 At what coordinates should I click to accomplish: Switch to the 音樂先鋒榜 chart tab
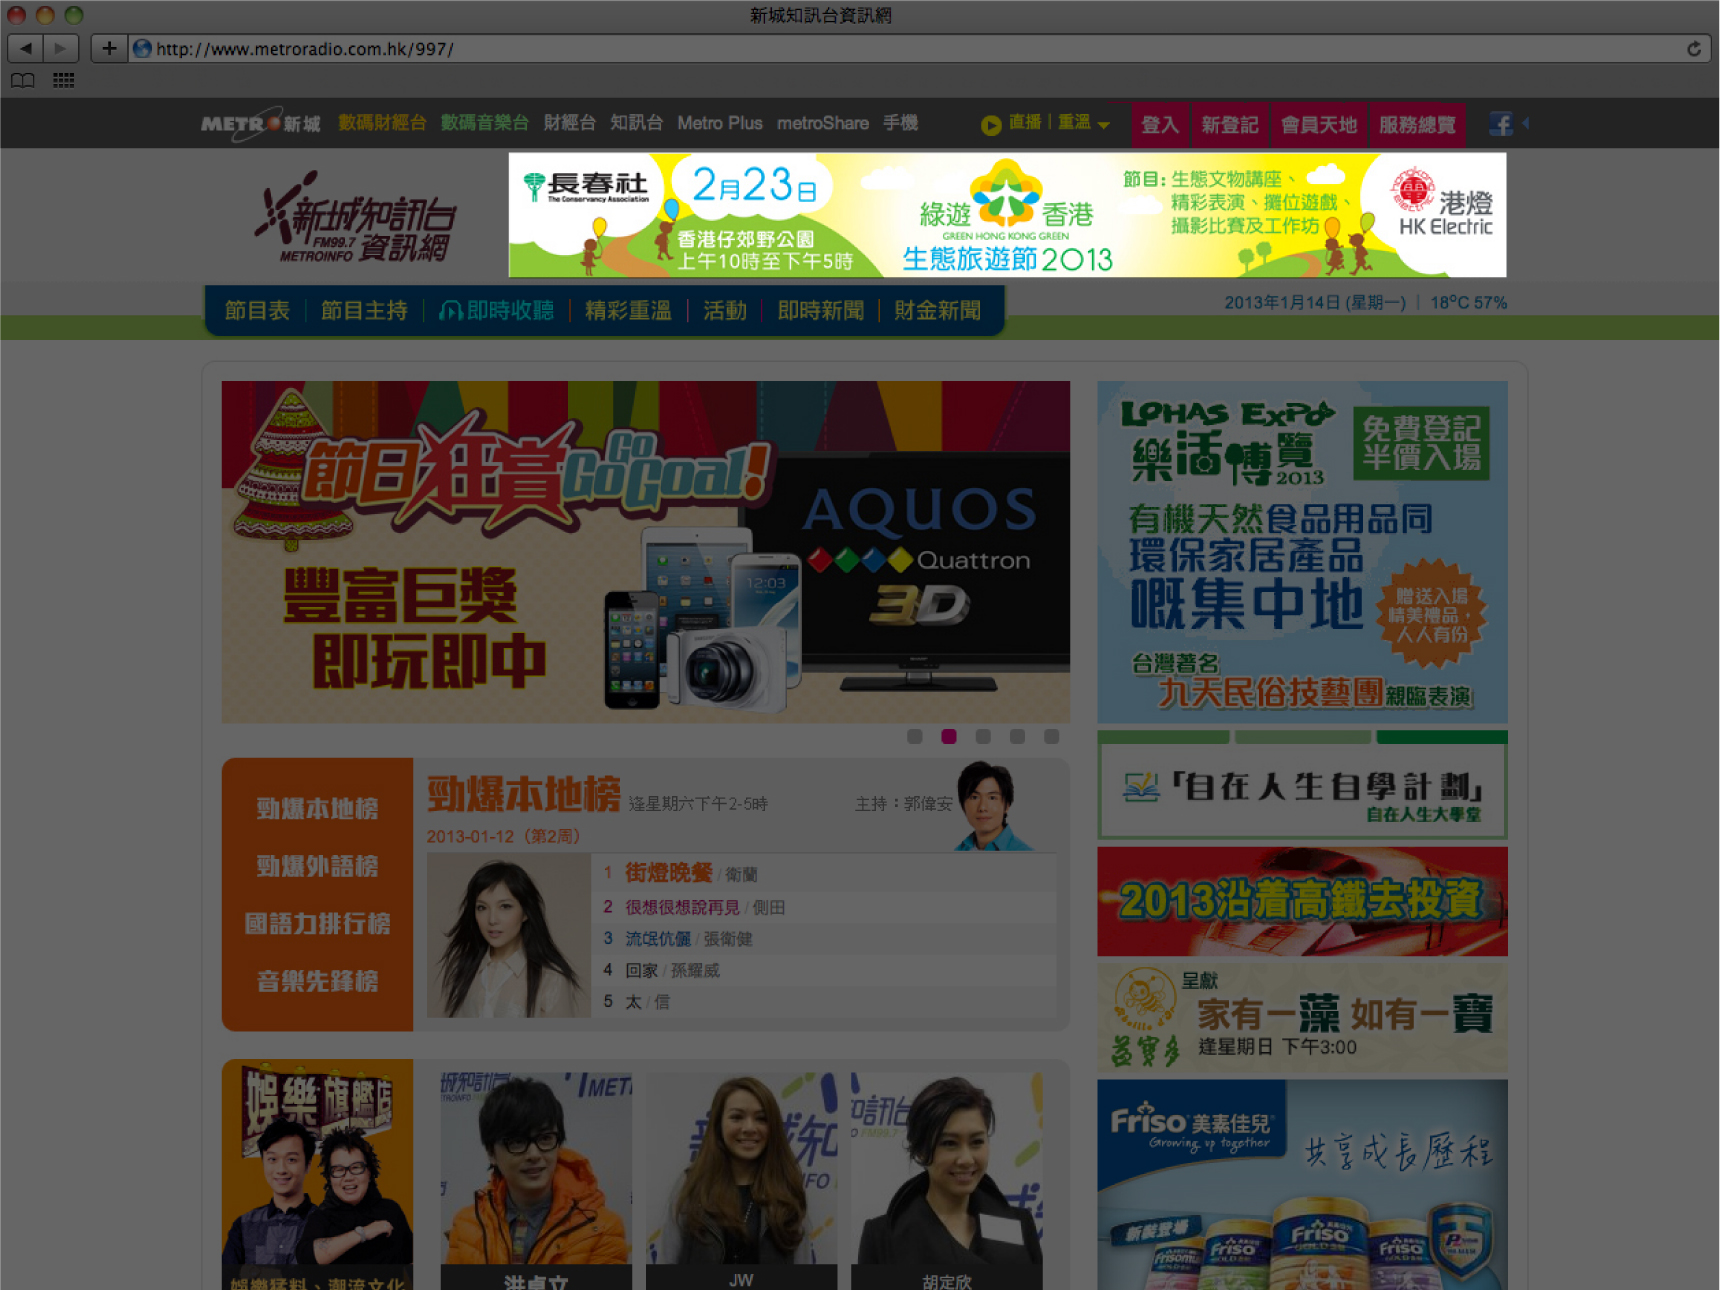point(317,982)
